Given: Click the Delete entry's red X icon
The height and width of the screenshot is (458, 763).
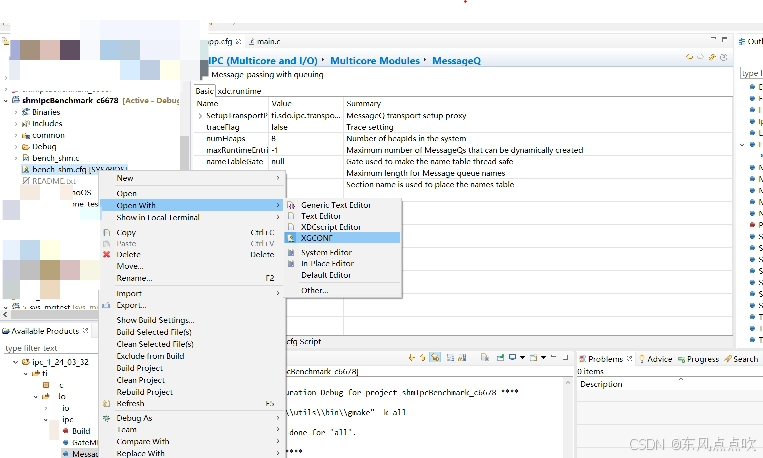Looking at the screenshot, I should tap(107, 254).
